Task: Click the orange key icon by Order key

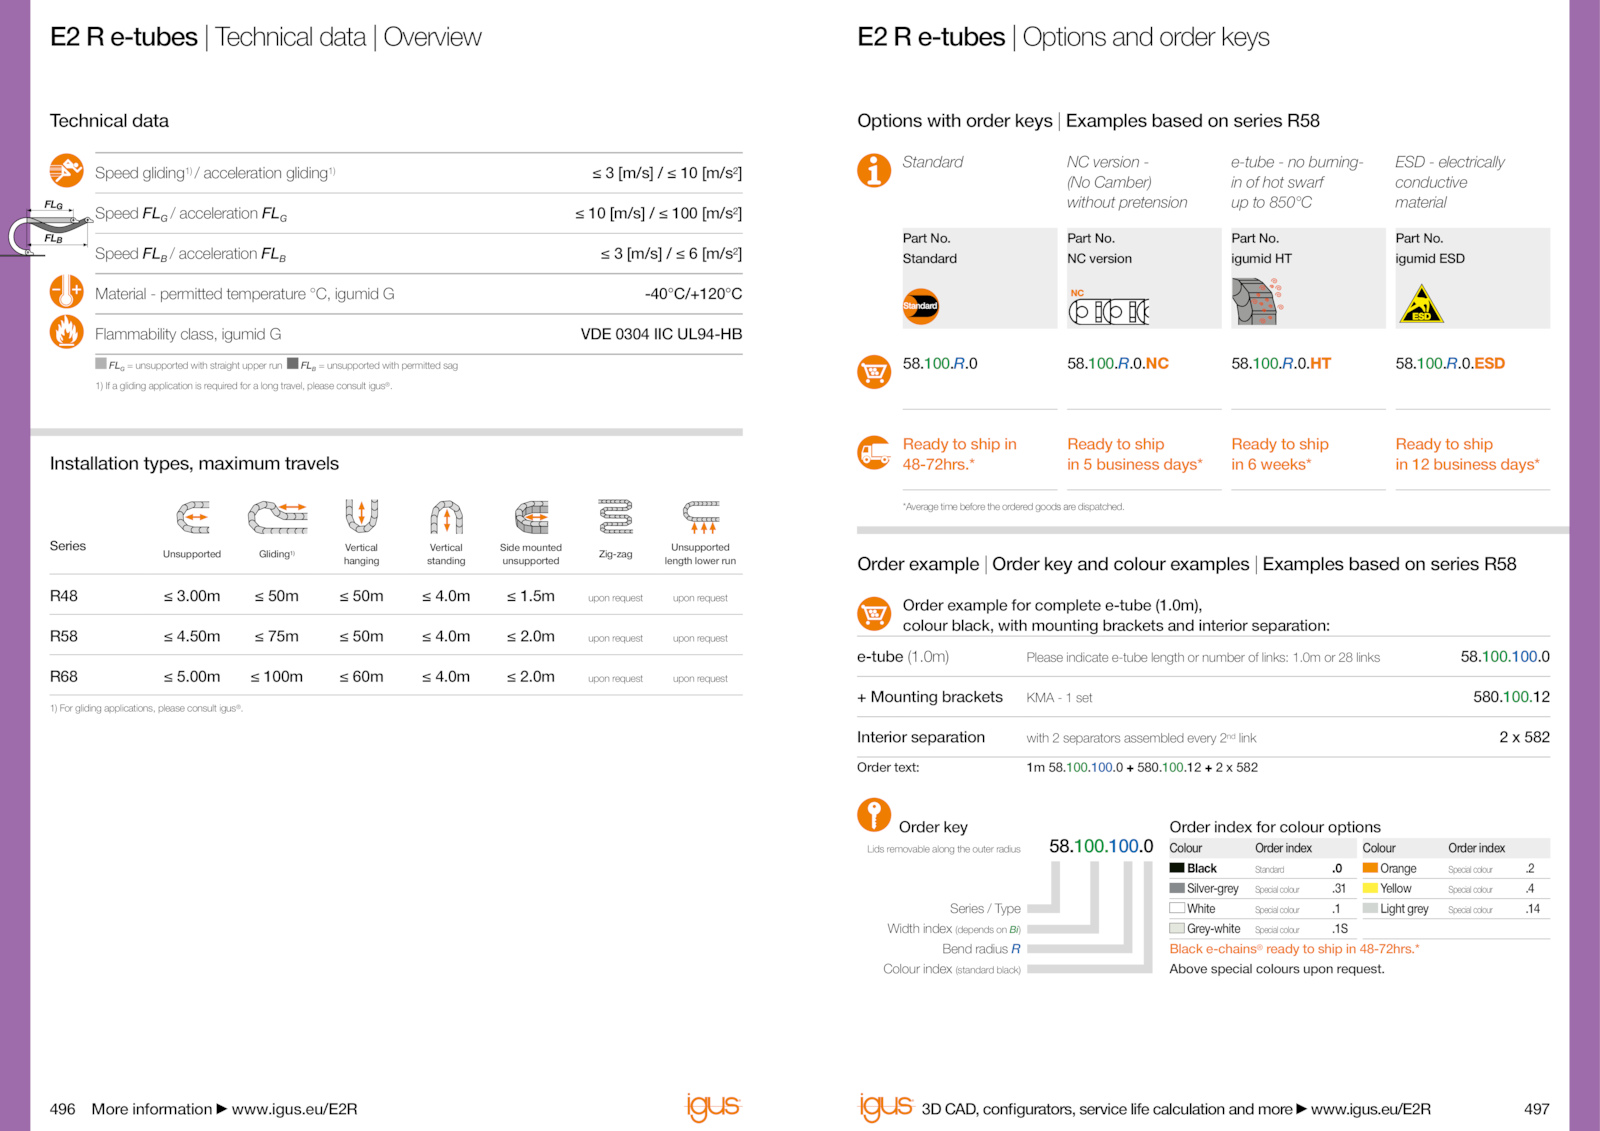Action: 874,815
